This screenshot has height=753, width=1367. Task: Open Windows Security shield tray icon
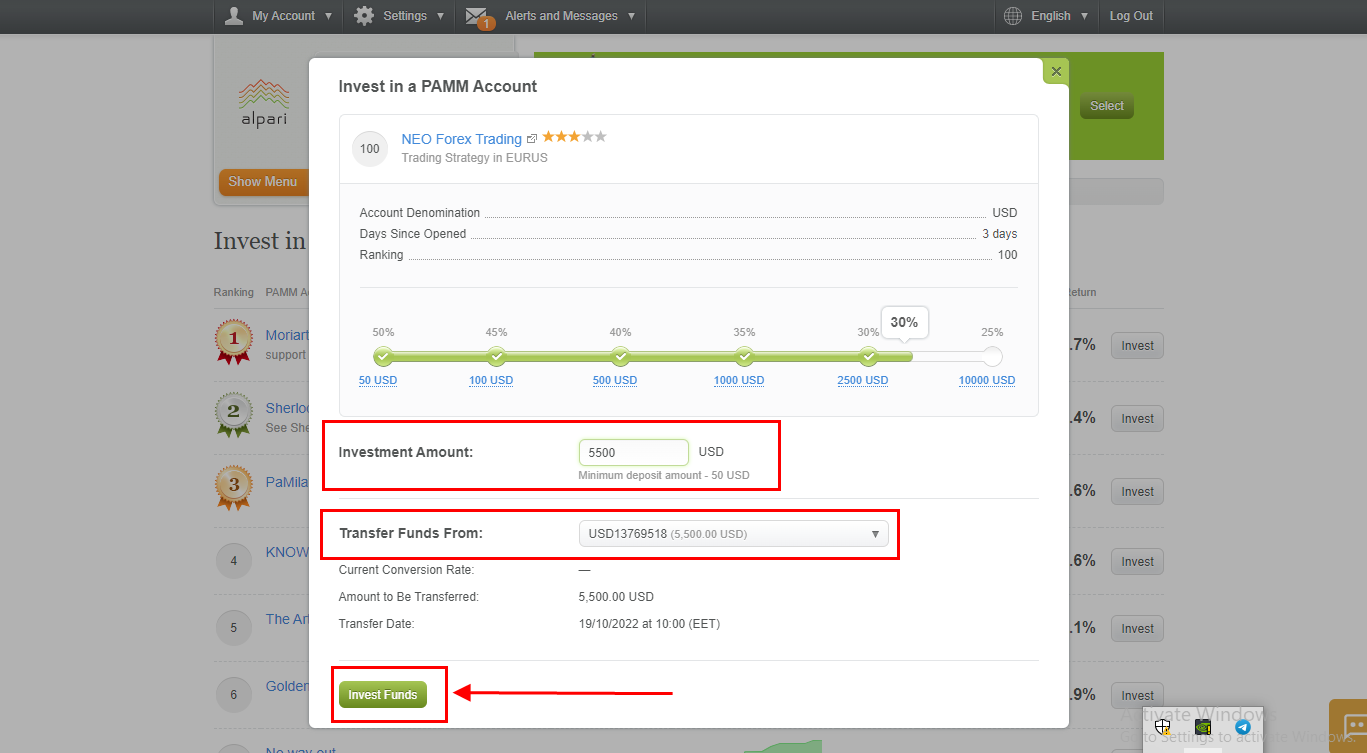point(1162,727)
